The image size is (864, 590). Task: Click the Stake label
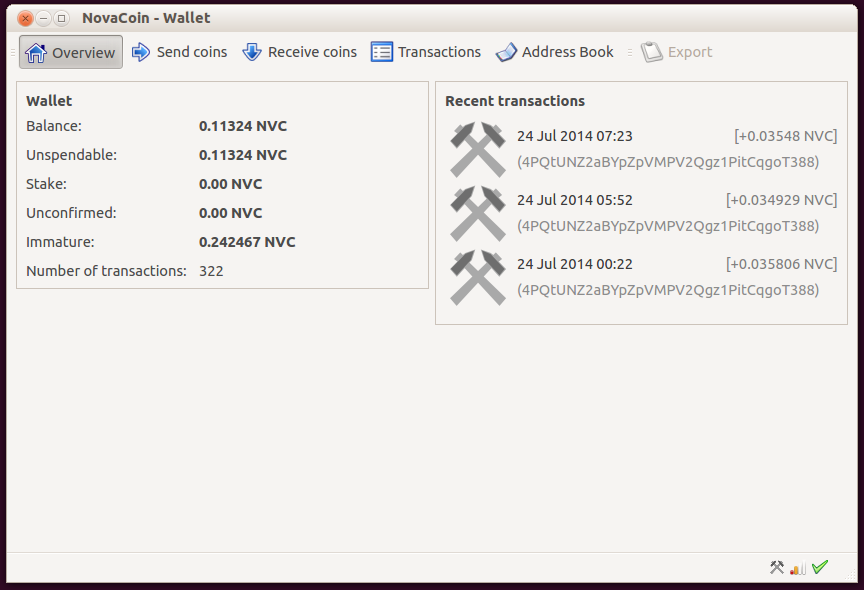[46, 184]
